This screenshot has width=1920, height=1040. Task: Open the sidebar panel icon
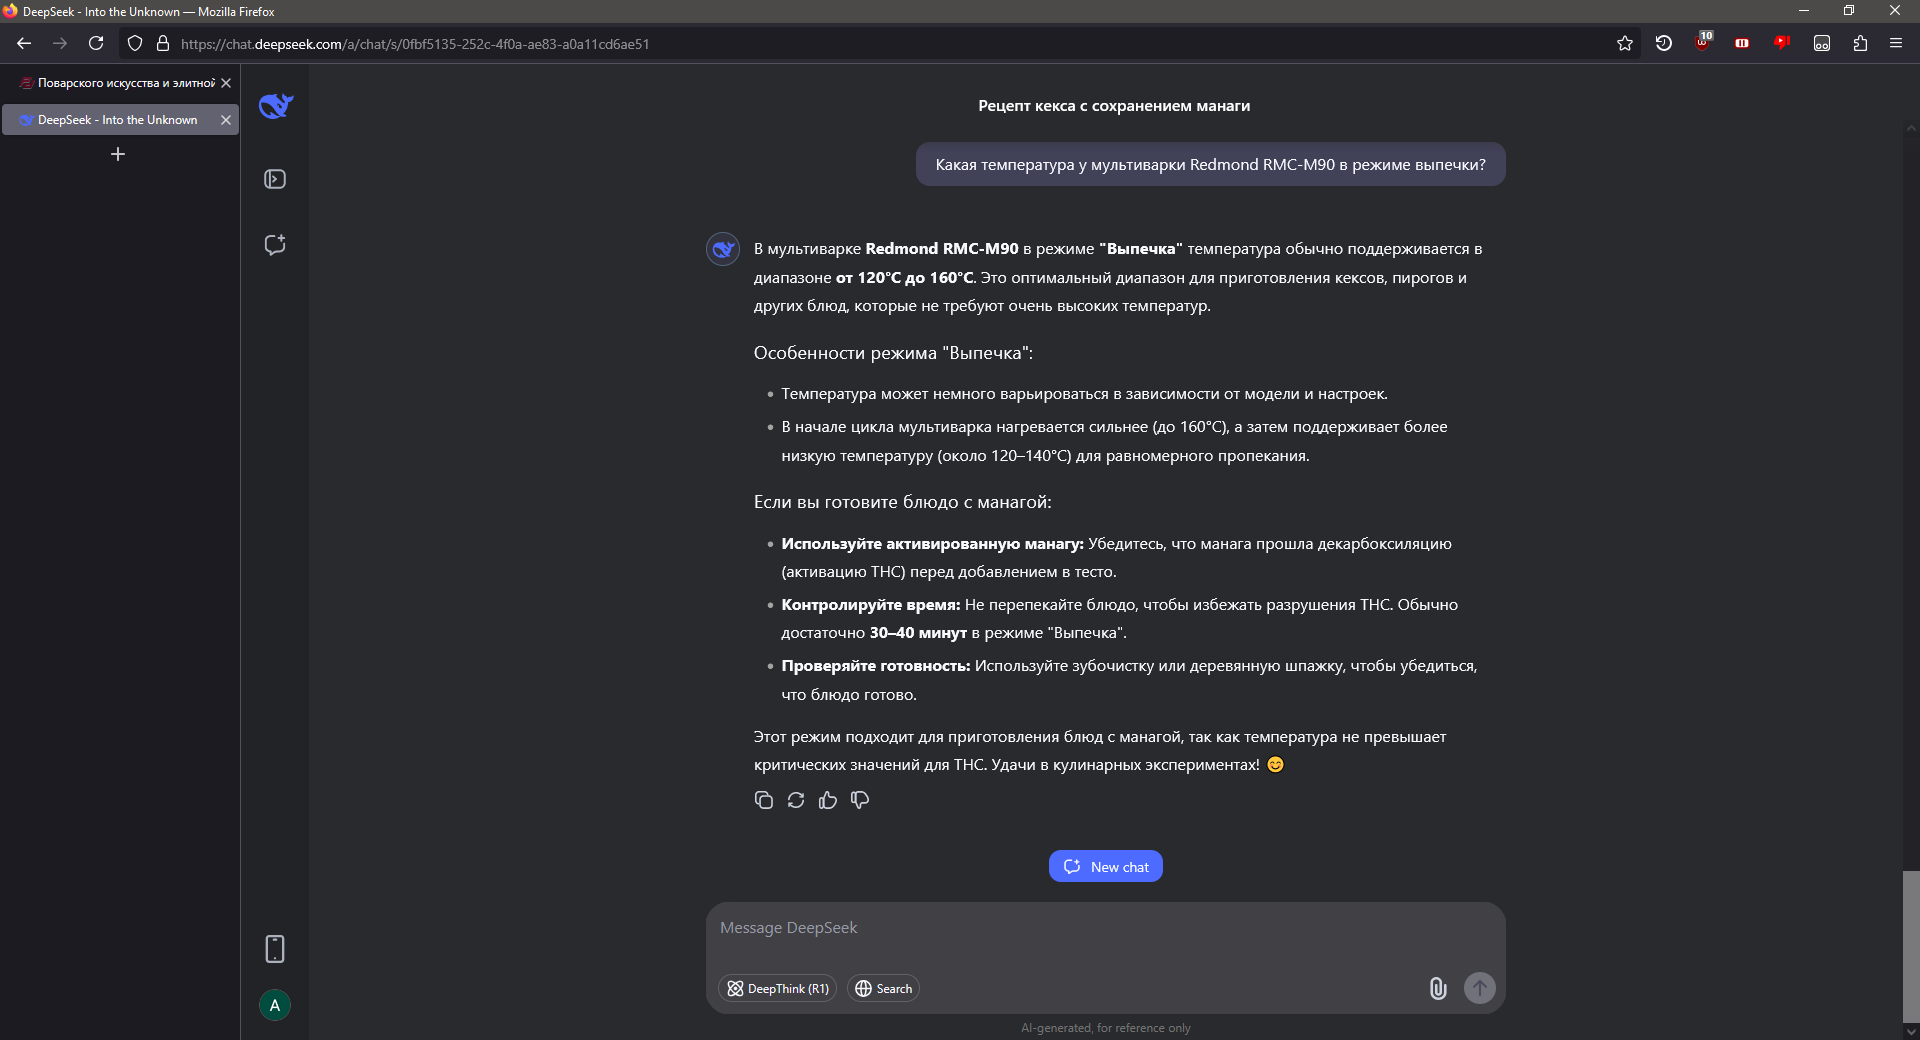(x=275, y=179)
